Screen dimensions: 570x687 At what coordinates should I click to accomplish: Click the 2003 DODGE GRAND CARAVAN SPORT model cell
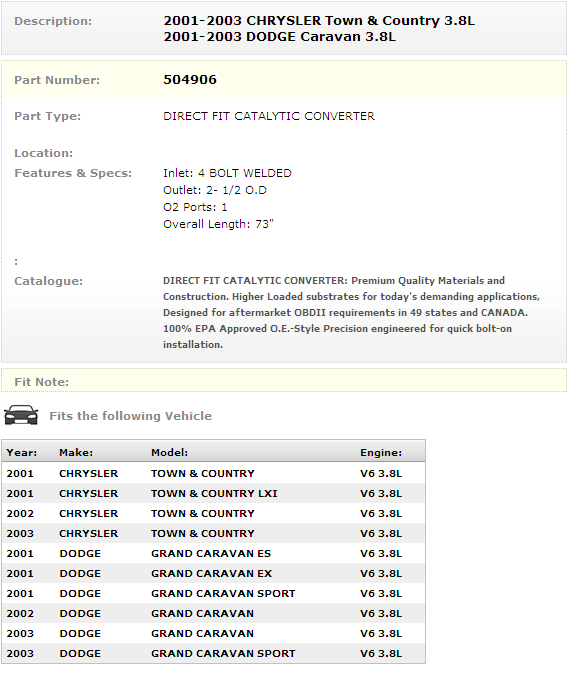tap(223, 654)
